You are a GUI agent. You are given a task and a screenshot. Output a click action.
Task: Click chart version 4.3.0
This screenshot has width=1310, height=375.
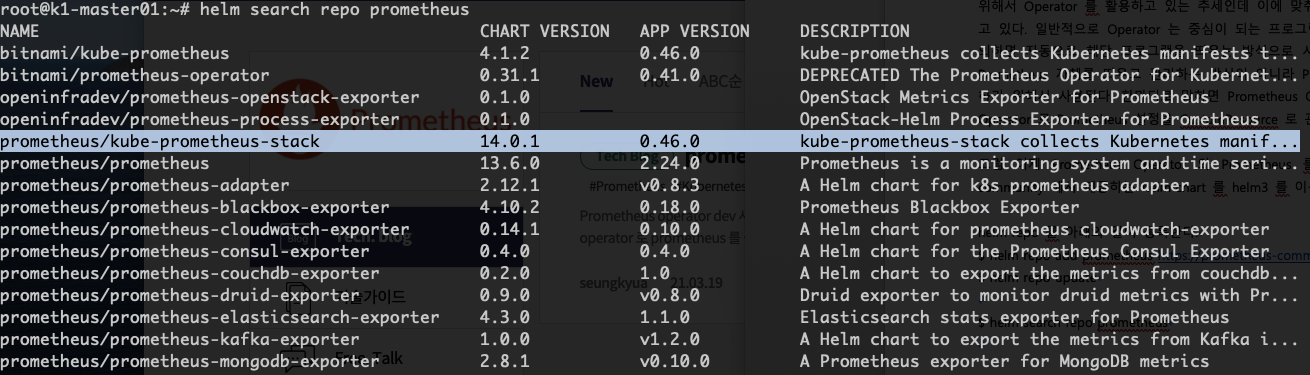point(505,317)
